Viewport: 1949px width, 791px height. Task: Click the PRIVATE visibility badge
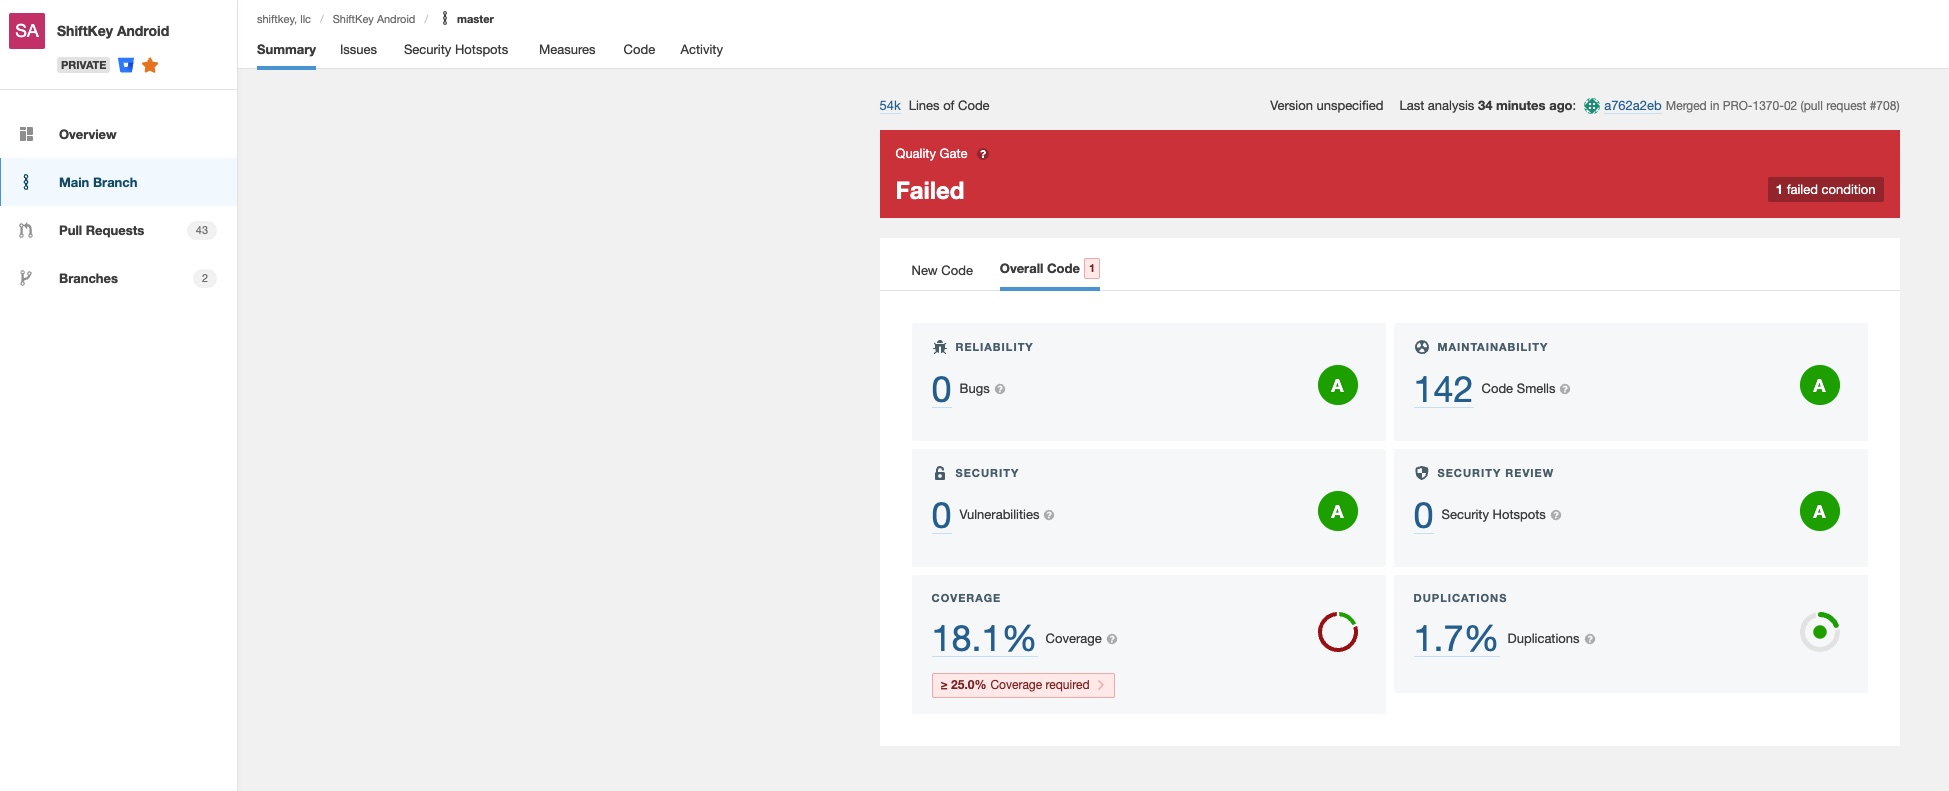pos(83,65)
